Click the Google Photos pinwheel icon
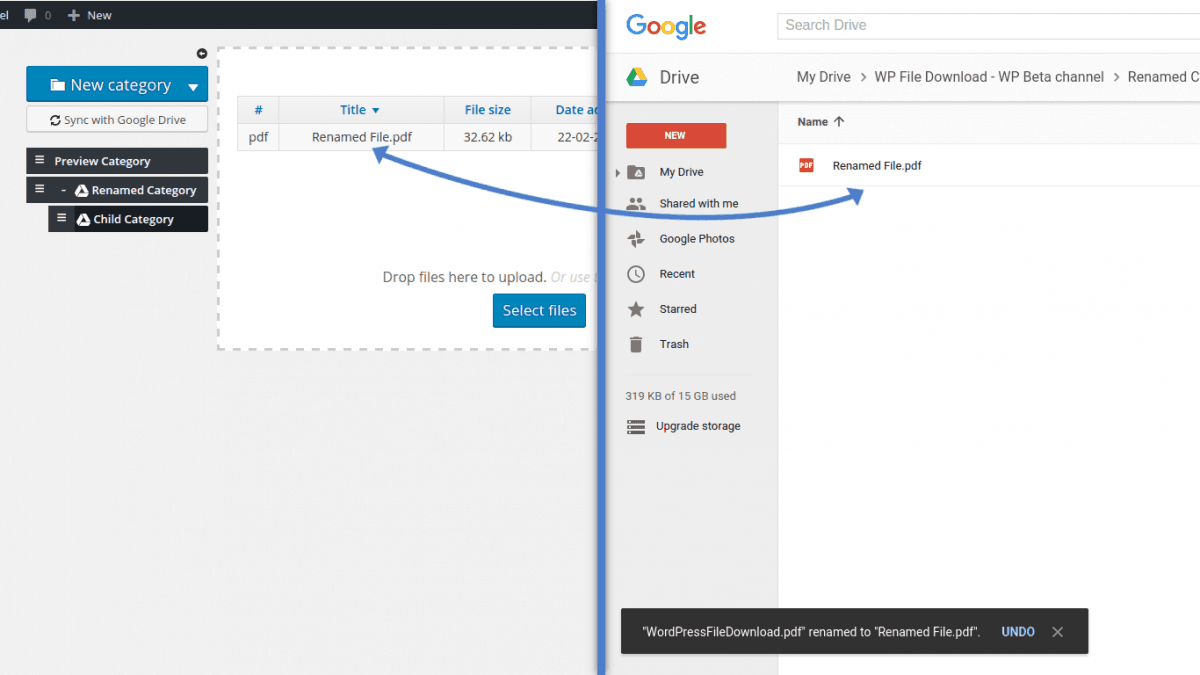 point(636,239)
